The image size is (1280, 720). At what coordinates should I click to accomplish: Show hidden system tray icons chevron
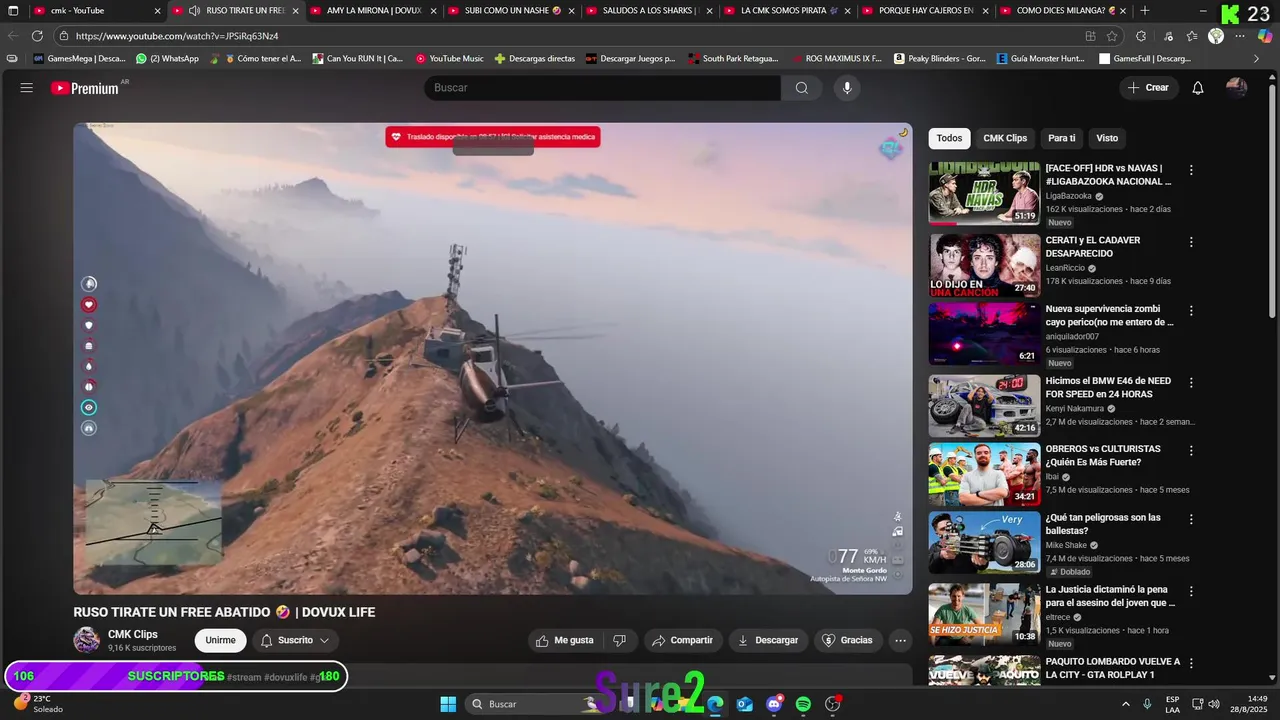coord(1126,704)
